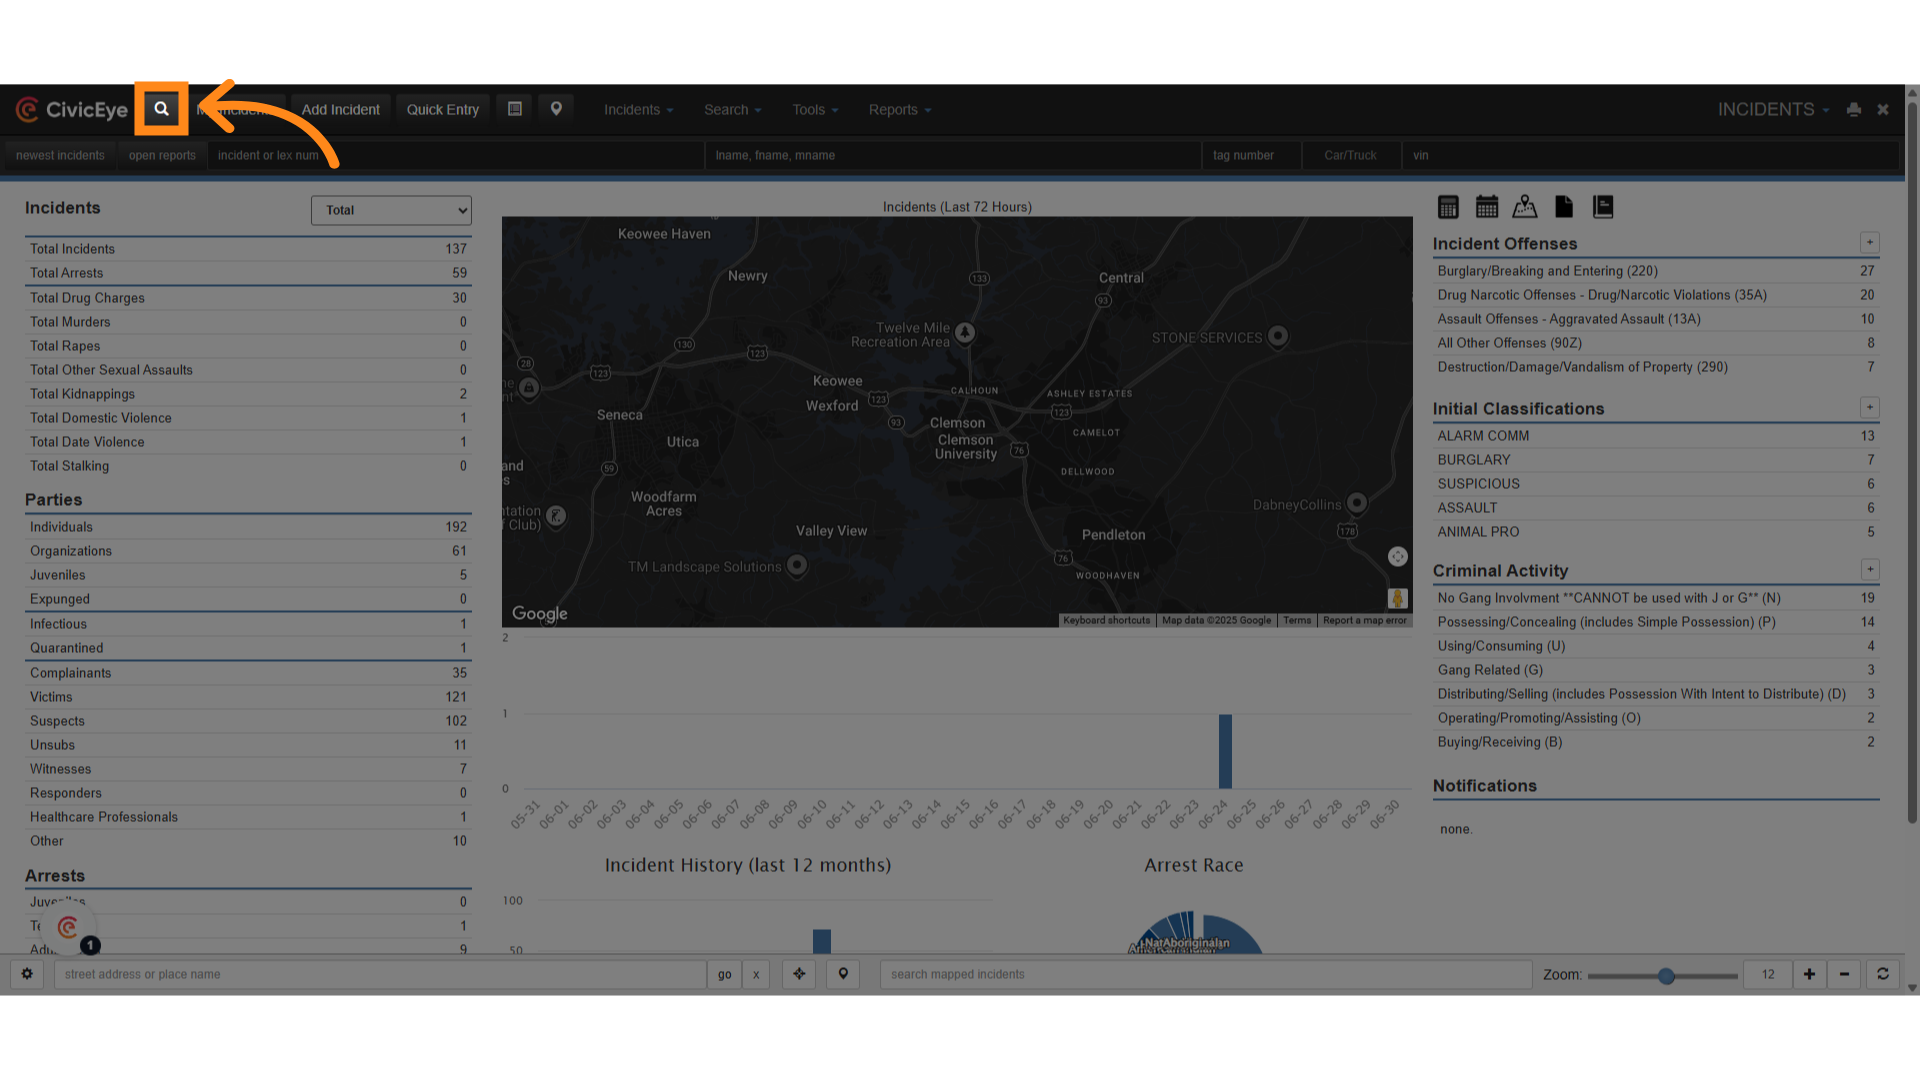This screenshot has height=1080, width=1920.
Task: Expand Incident Offenses with plus button
Action: (x=1869, y=243)
